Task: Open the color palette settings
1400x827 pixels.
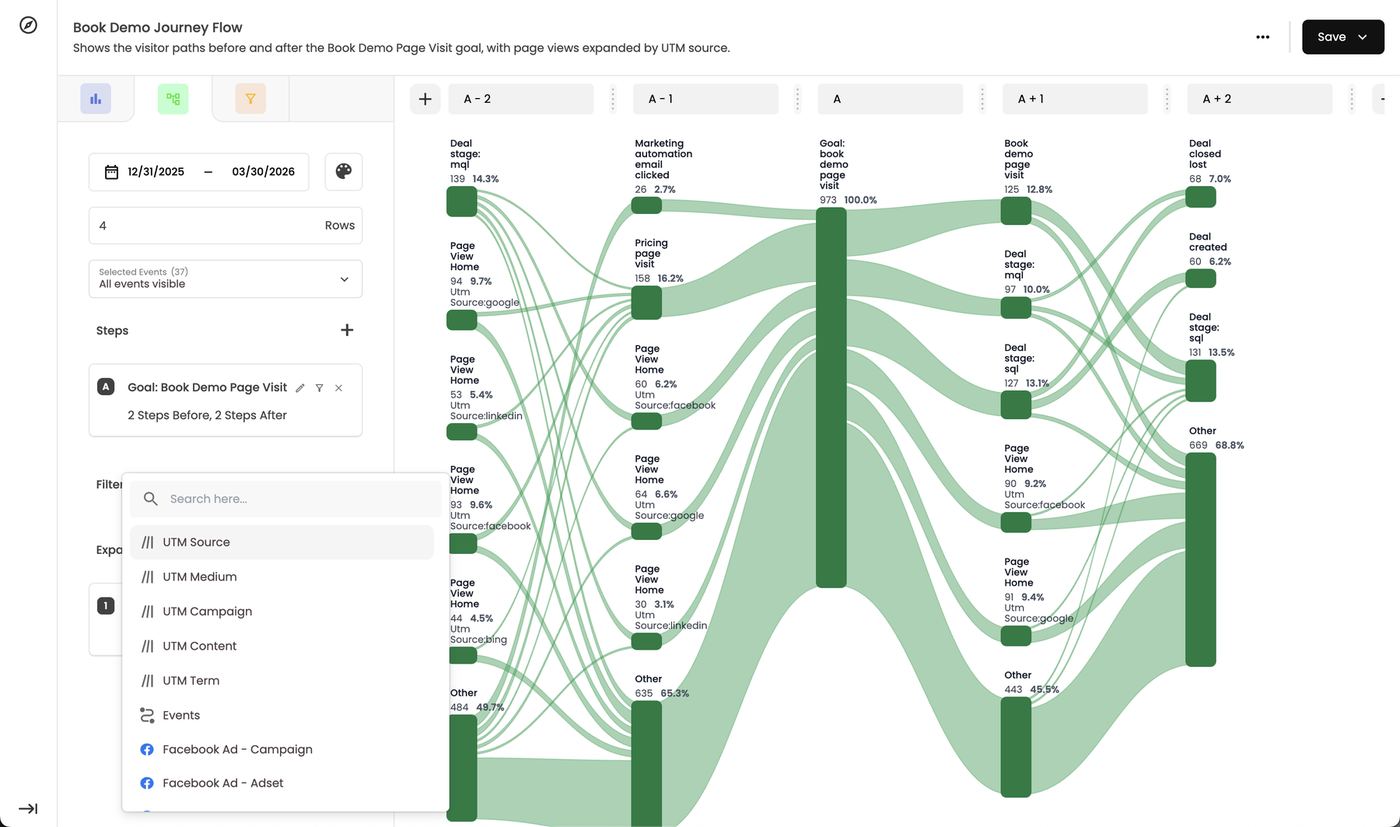Action: pos(344,172)
